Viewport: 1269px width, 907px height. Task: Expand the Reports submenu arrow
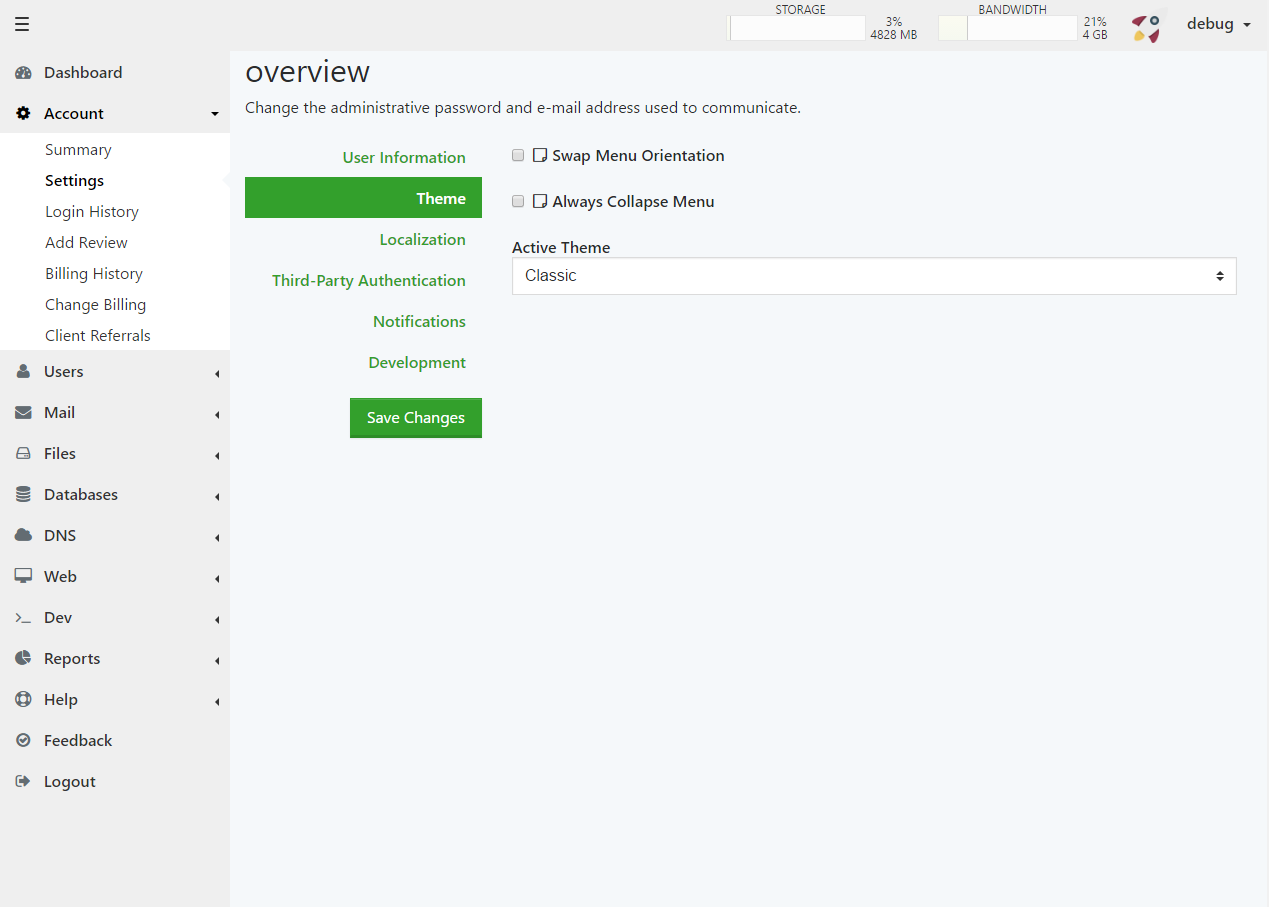[217, 661]
